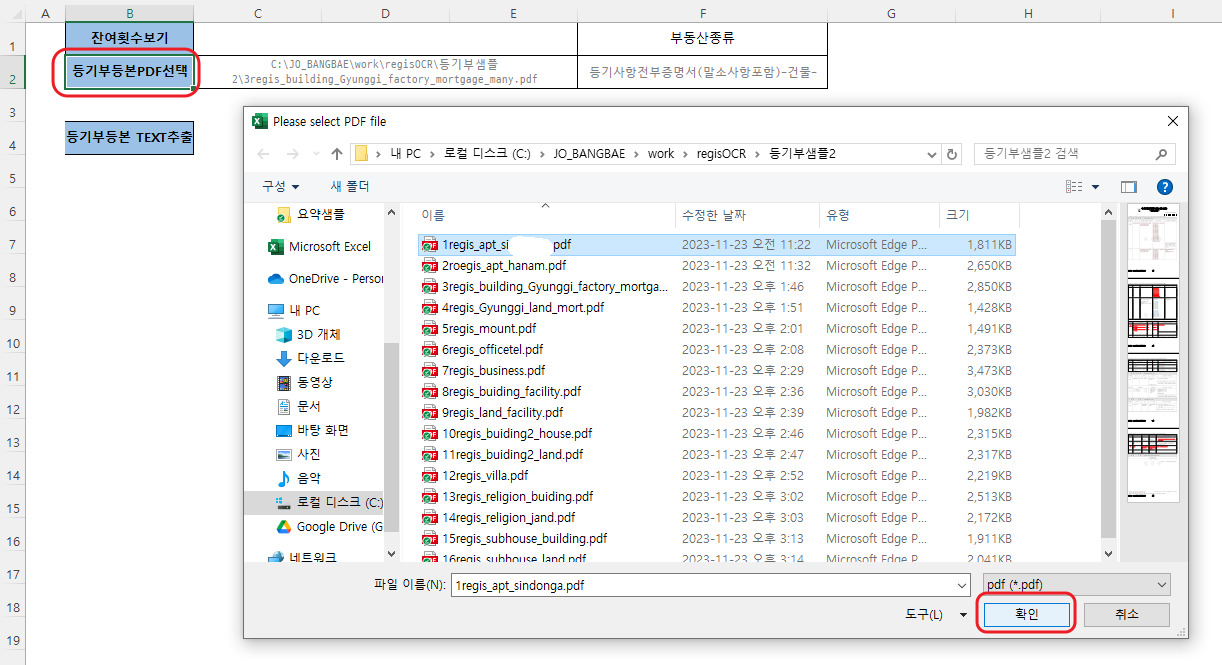Image resolution: width=1222 pixels, height=665 pixels.
Task: Navigate up one folder level
Action: (x=337, y=154)
